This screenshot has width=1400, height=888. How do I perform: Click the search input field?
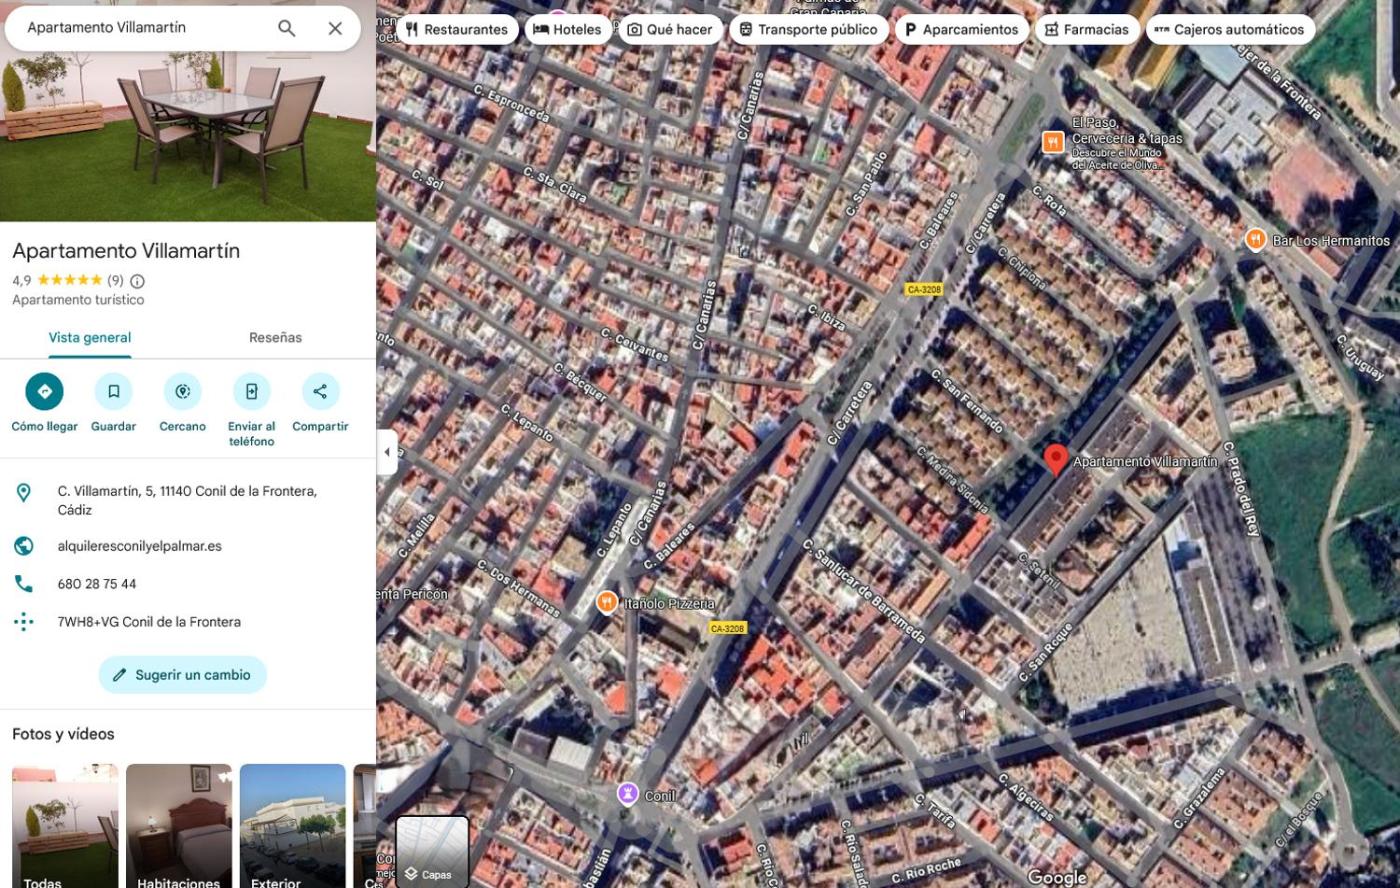(140, 28)
